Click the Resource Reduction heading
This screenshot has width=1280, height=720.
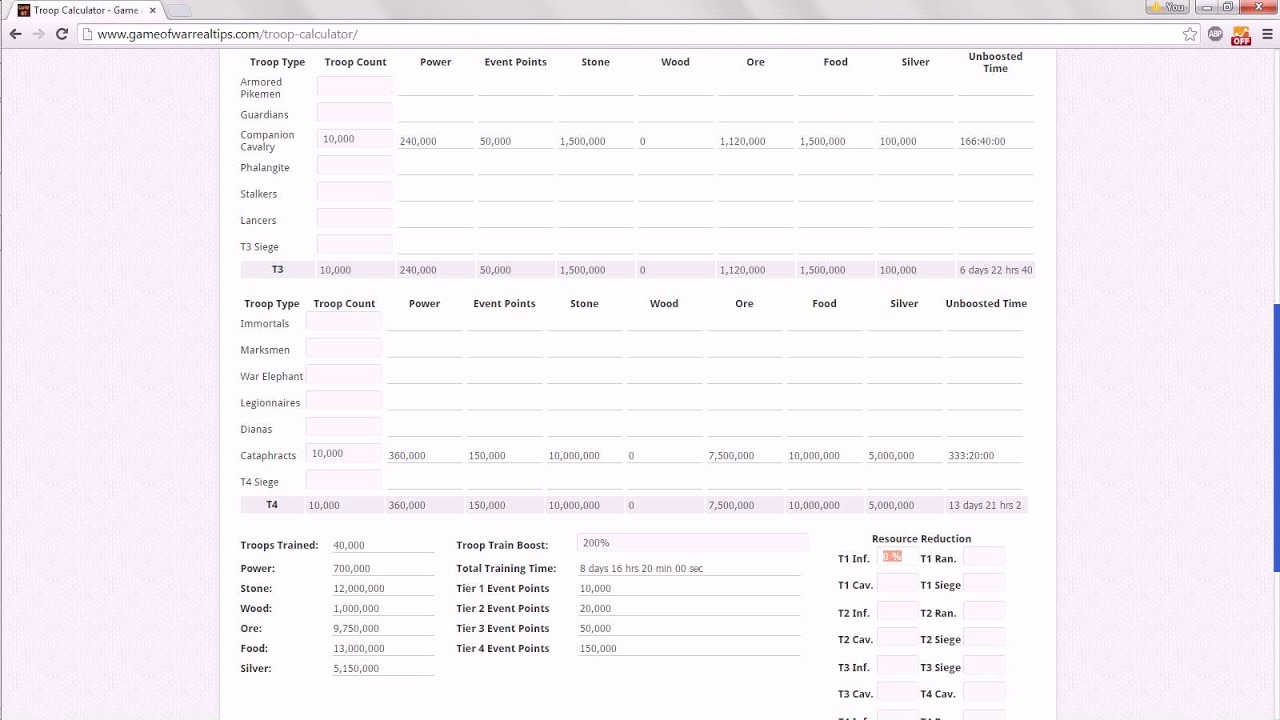point(921,538)
